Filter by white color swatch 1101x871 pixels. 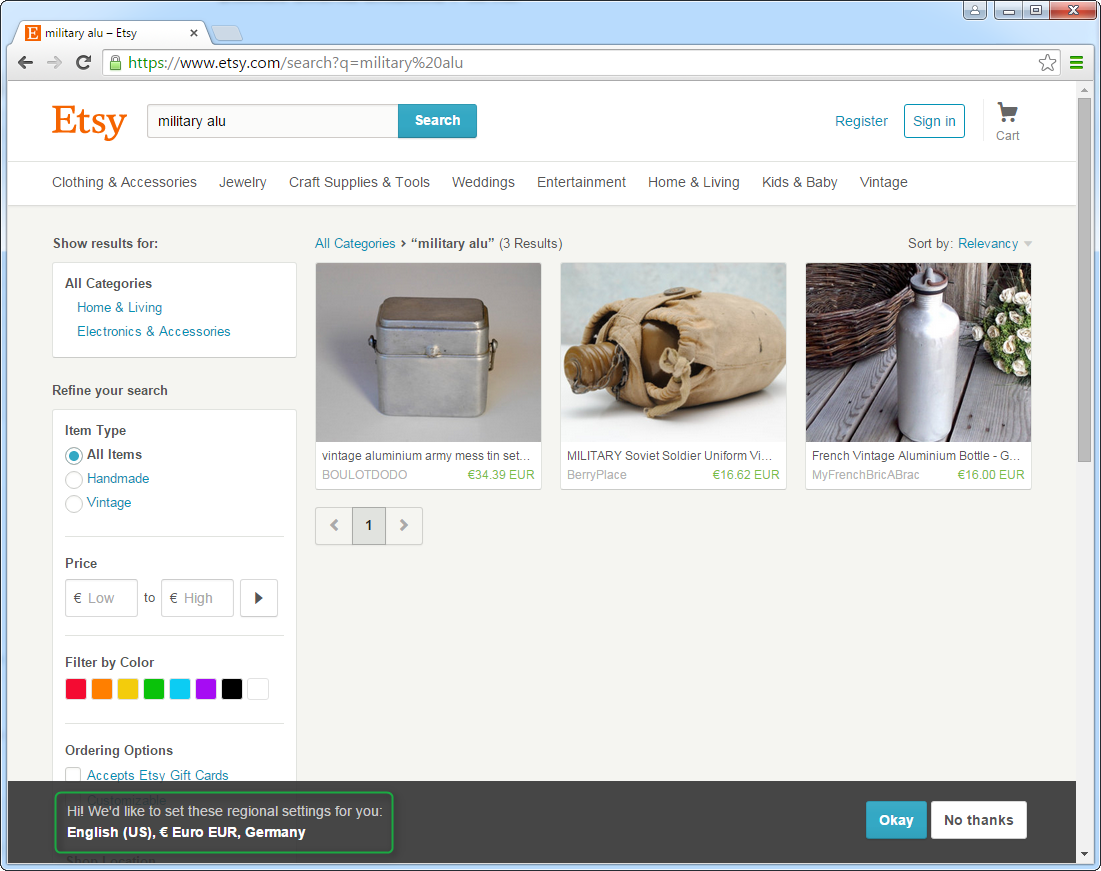click(x=258, y=689)
